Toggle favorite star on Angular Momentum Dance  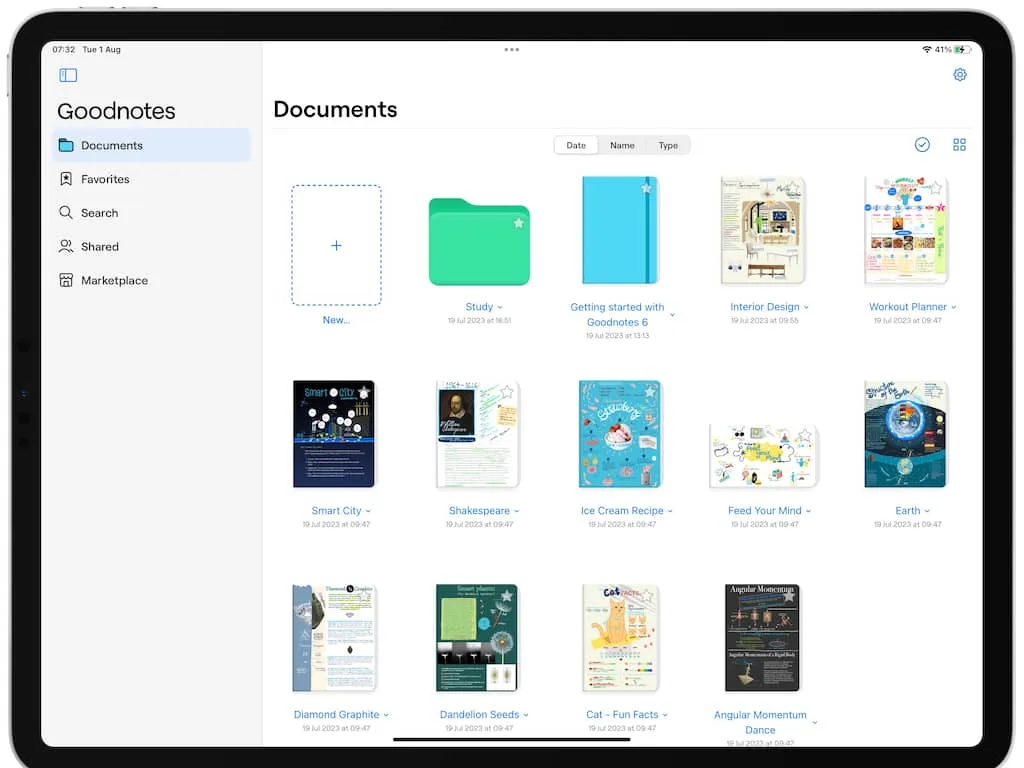coord(789,596)
